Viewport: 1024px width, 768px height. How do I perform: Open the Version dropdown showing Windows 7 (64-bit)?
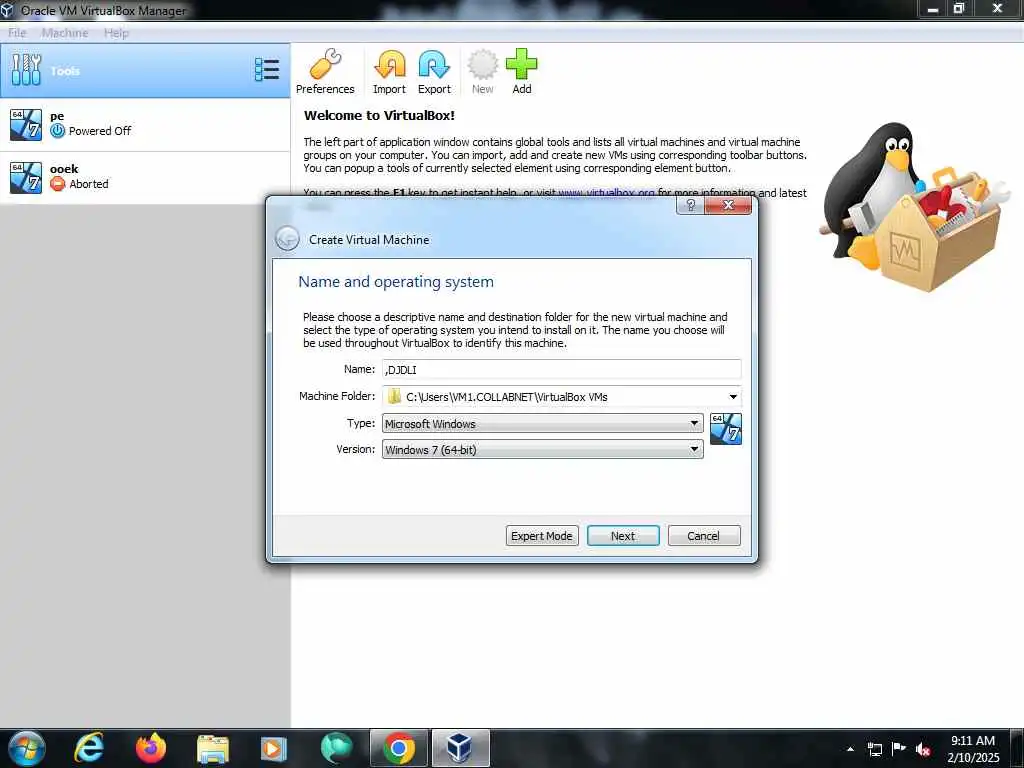pyautogui.click(x=542, y=449)
